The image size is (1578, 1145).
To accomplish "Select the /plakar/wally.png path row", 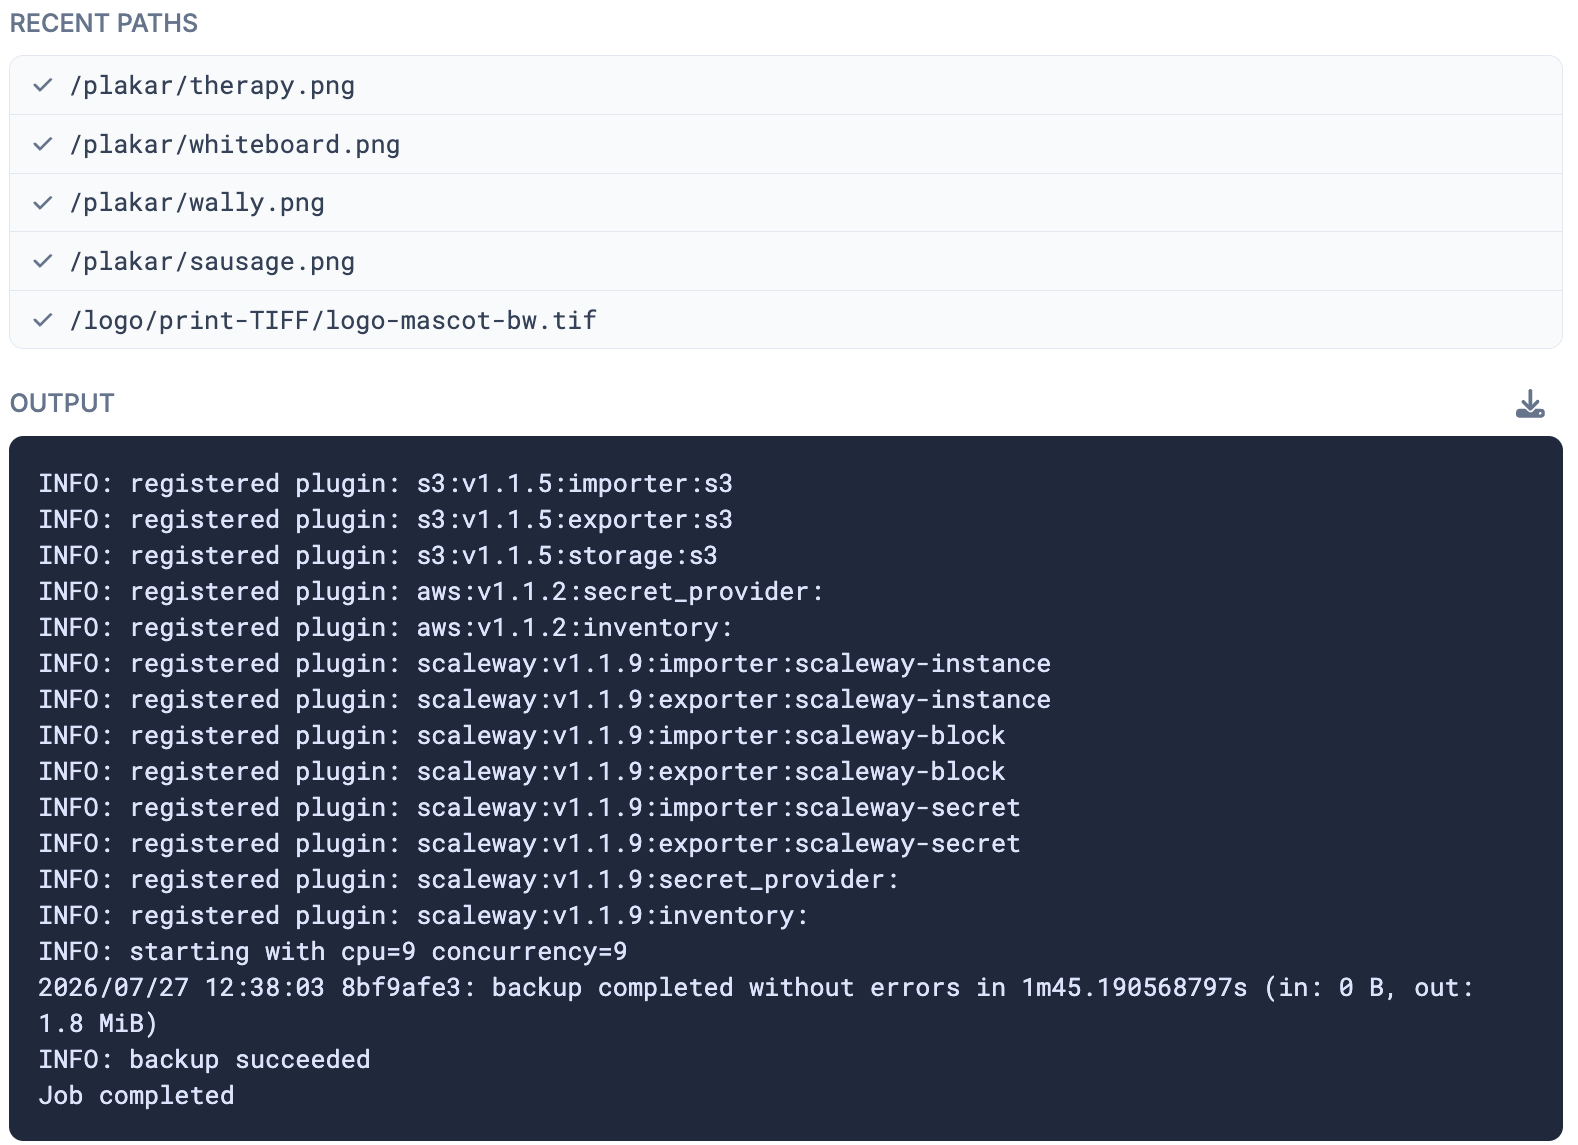I will [786, 203].
